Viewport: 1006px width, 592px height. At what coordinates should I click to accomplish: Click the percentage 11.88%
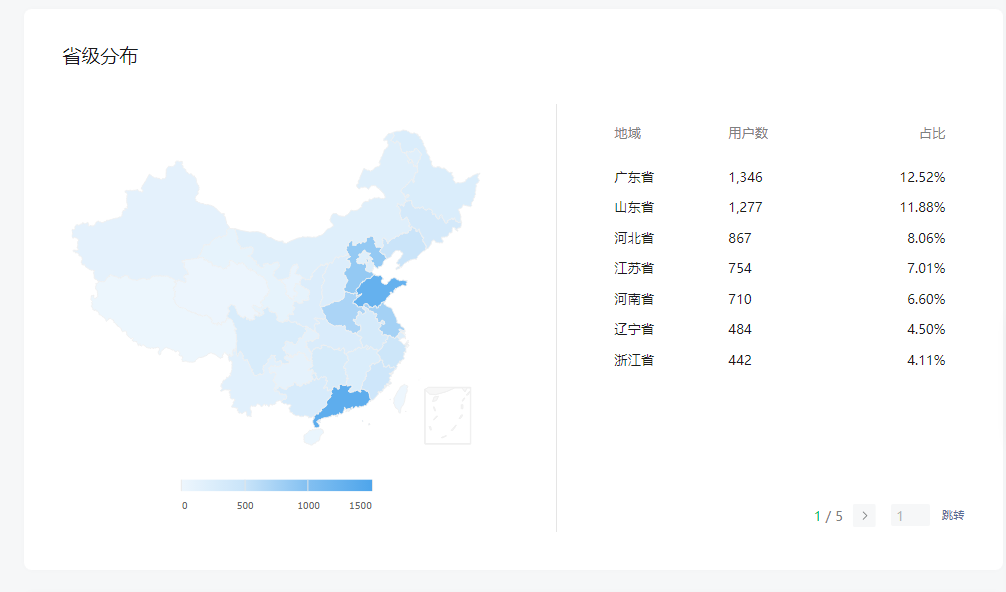(x=923, y=207)
